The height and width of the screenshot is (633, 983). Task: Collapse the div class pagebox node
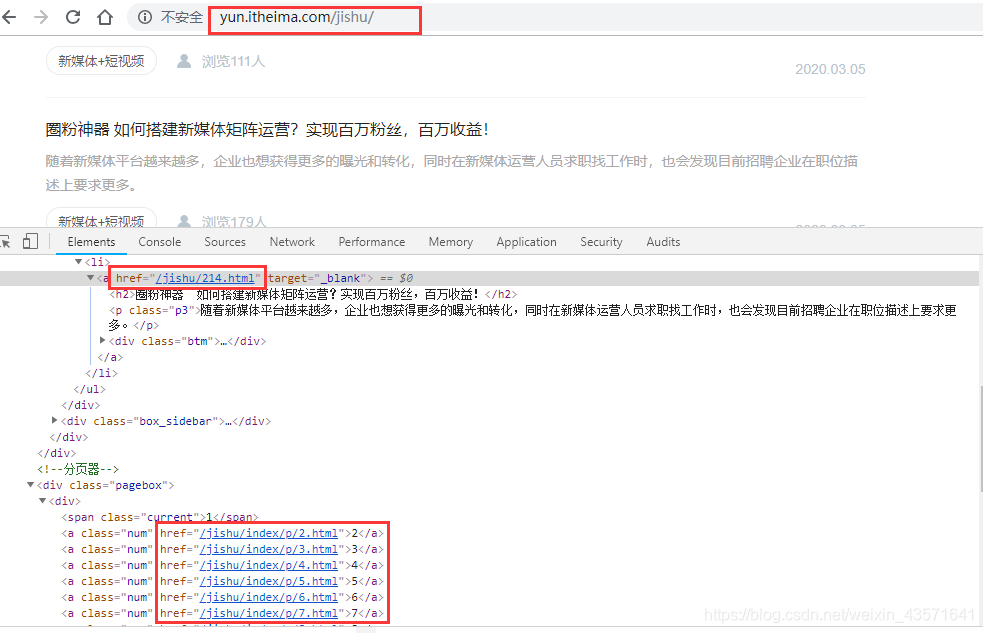coord(30,484)
